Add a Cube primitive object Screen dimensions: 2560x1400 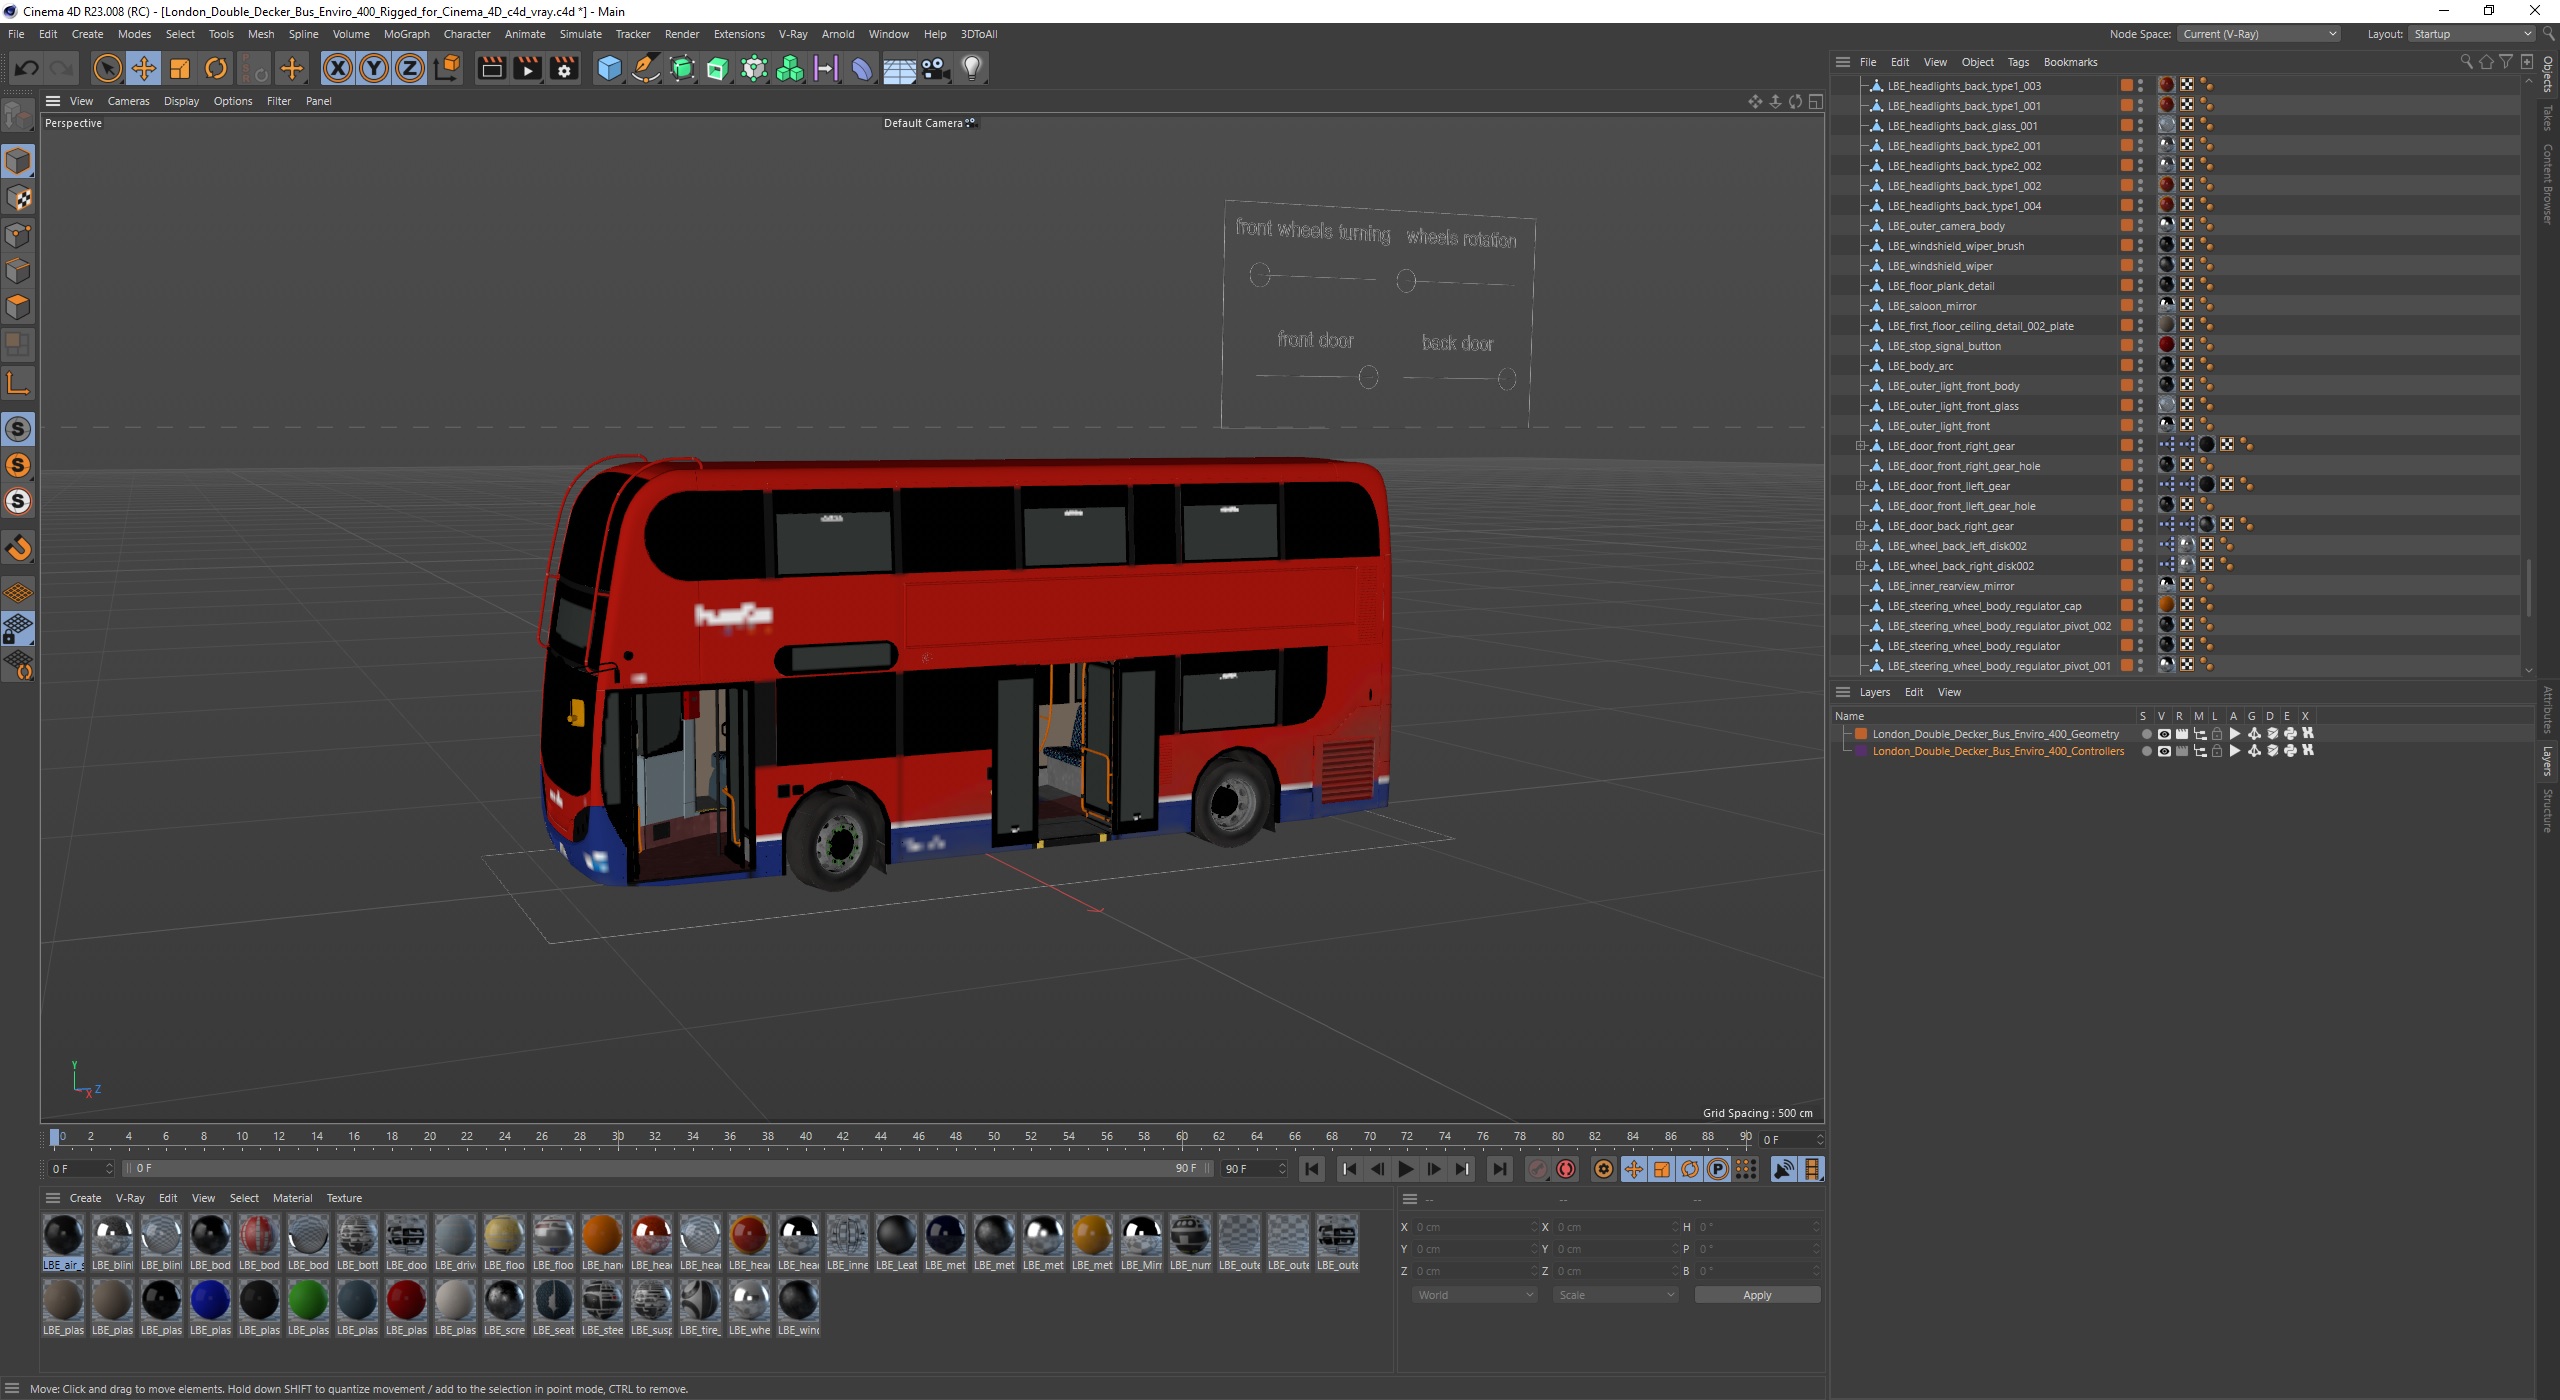609,68
